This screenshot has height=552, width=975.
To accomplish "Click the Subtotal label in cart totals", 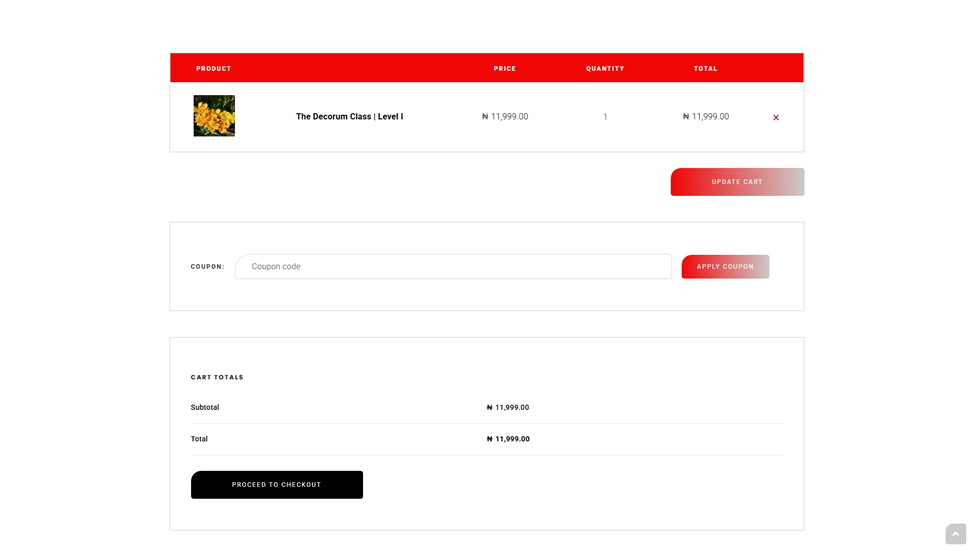I will coord(205,408).
